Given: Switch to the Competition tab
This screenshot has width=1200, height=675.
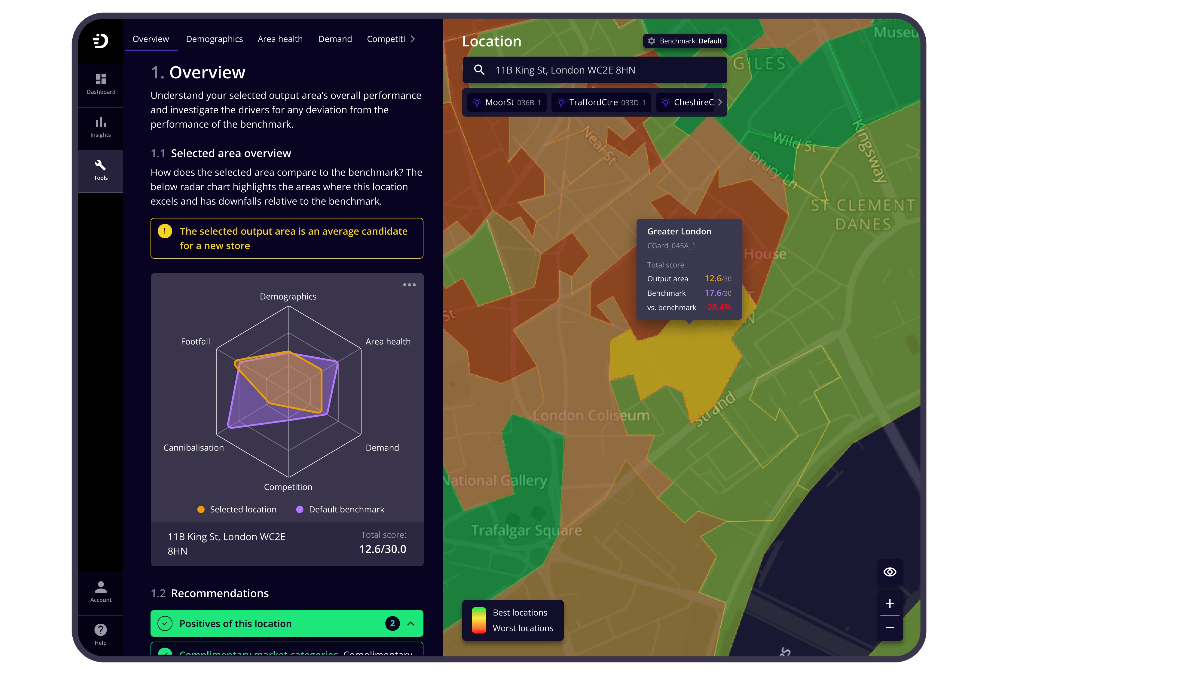Looking at the screenshot, I should pos(386,39).
